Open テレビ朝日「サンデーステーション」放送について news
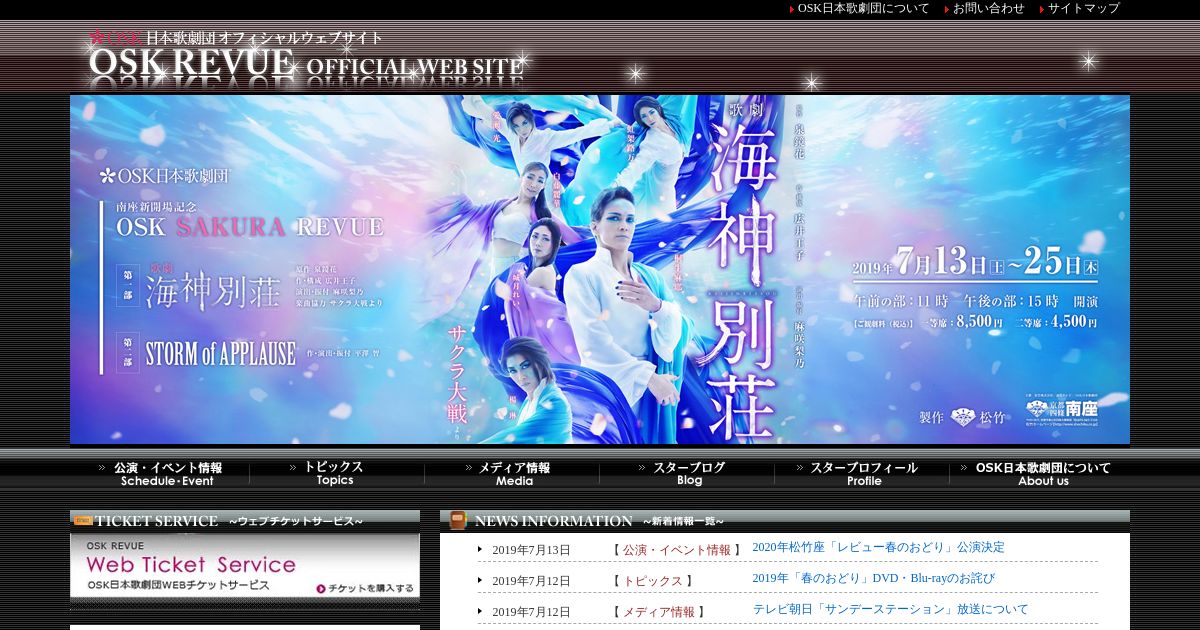The height and width of the screenshot is (630, 1200). tap(890, 609)
